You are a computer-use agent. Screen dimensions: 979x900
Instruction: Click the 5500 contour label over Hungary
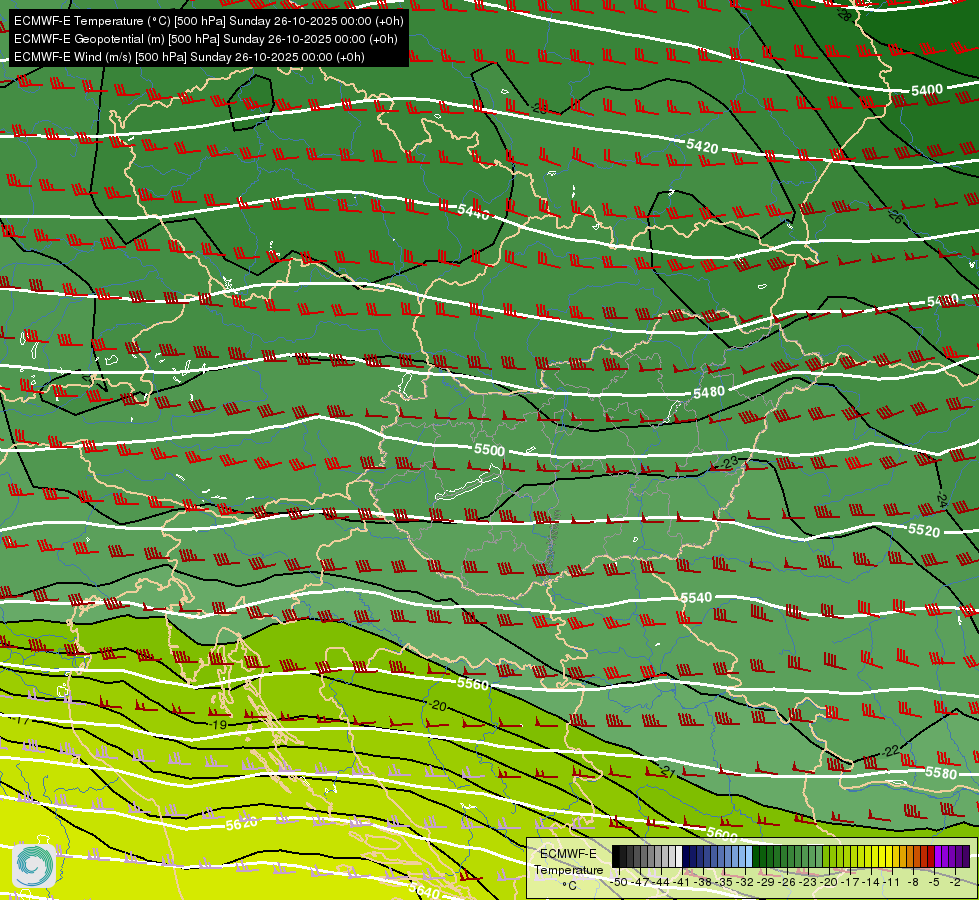click(489, 450)
